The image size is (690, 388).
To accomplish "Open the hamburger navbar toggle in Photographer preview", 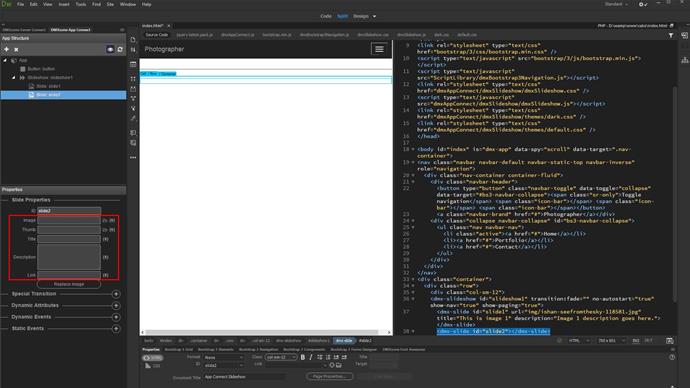I will pos(379,49).
